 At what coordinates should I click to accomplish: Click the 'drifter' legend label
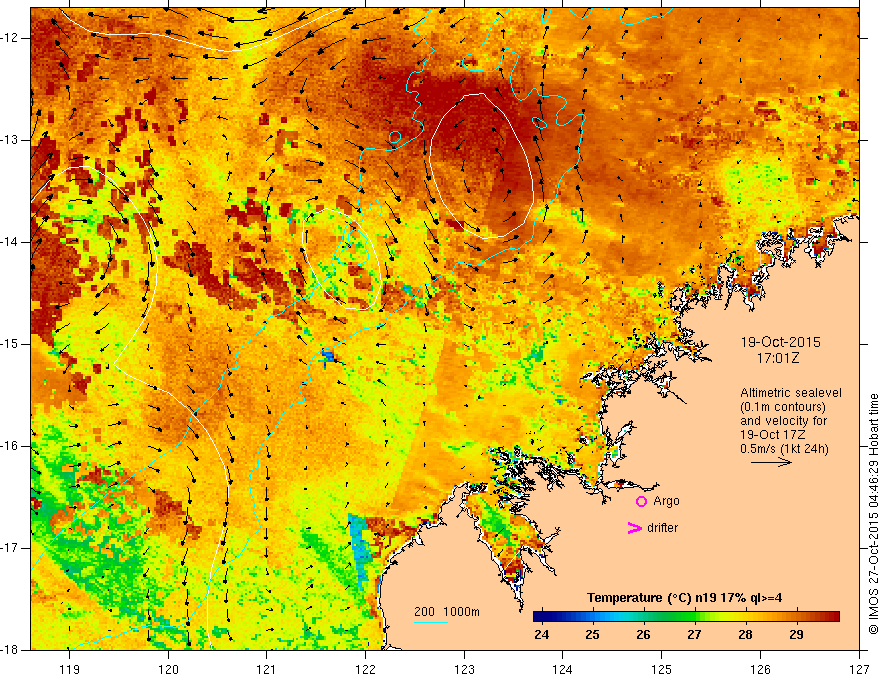click(x=662, y=528)
